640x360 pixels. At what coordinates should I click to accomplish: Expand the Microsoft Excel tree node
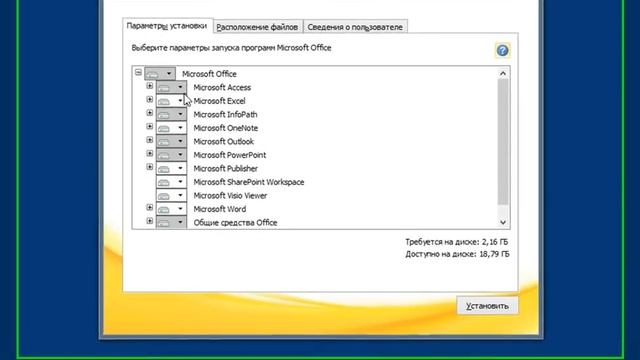click(x=150, y=100)
